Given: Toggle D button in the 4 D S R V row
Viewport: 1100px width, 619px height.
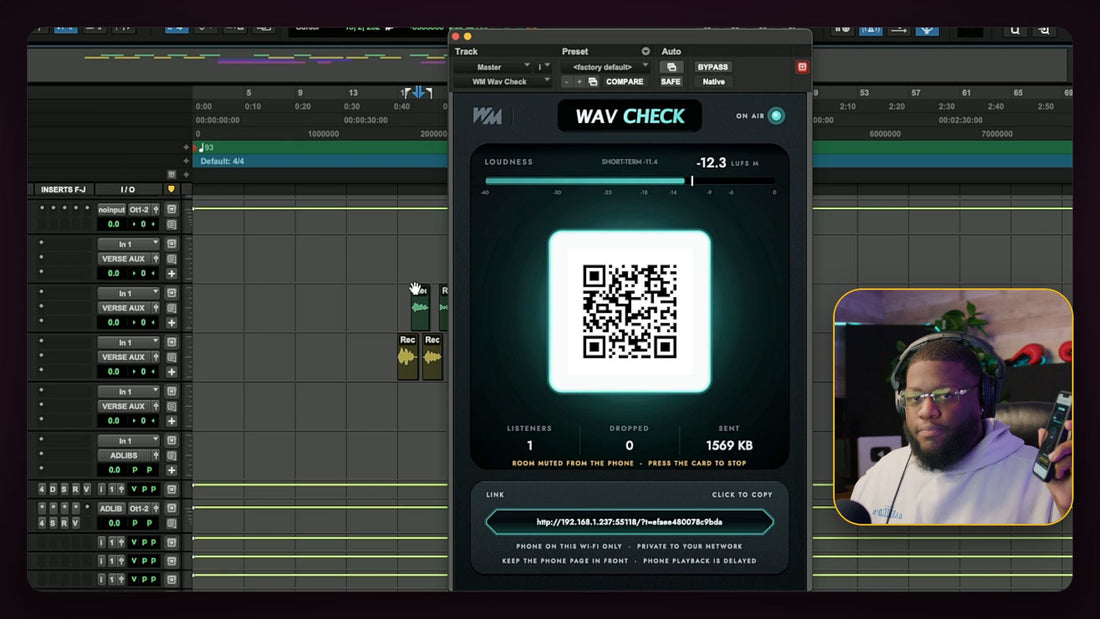Looking at the screenshot, I should [53, 489].
